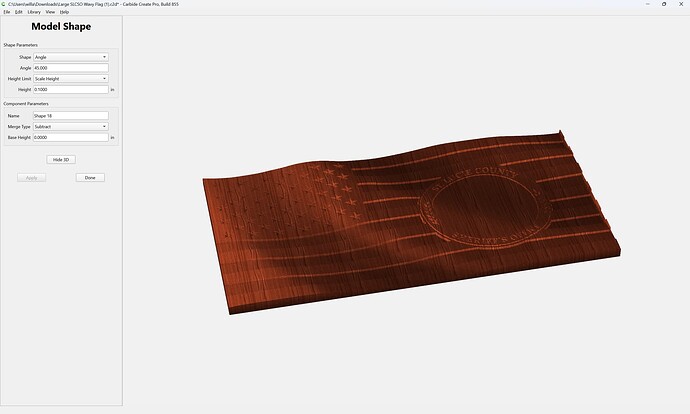This screenshot has height=414, width=690.
Task: Open the Library menu
Action: click(34, 12)
